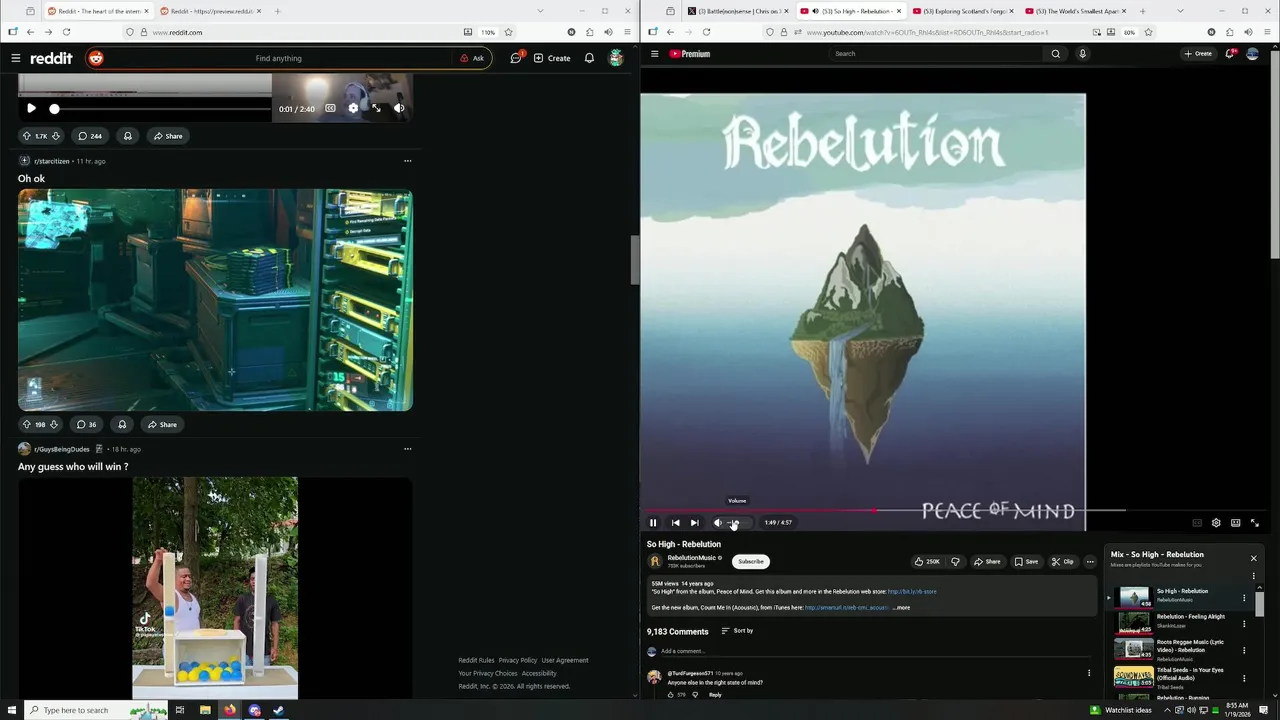Click Ask button in Reddit search bar
1280x720 pixels.
point(472,58)
